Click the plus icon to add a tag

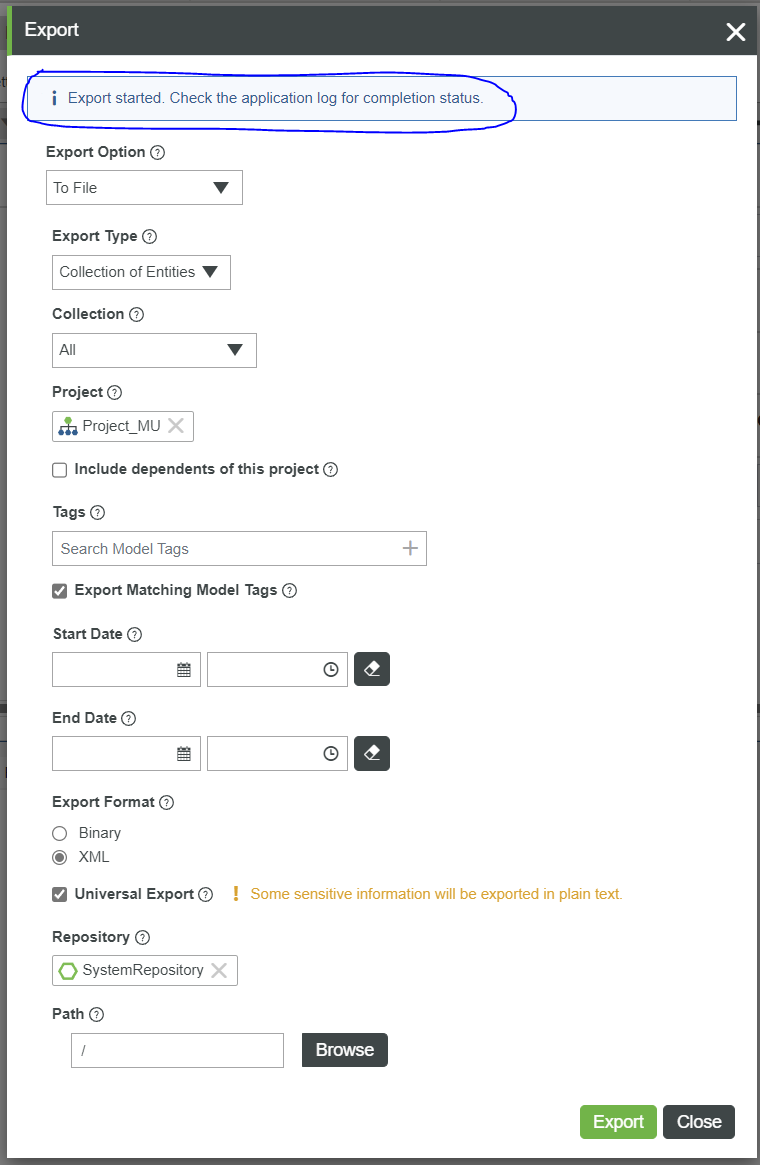click(x=410, y=548)
